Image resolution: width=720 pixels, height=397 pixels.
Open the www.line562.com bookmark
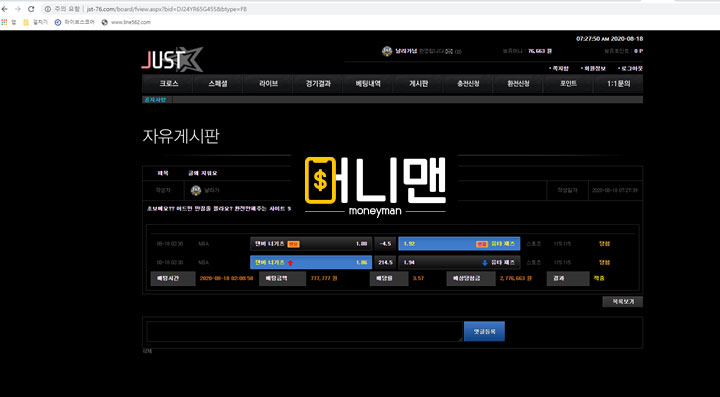pyautogui.click(x=126, y=22)
